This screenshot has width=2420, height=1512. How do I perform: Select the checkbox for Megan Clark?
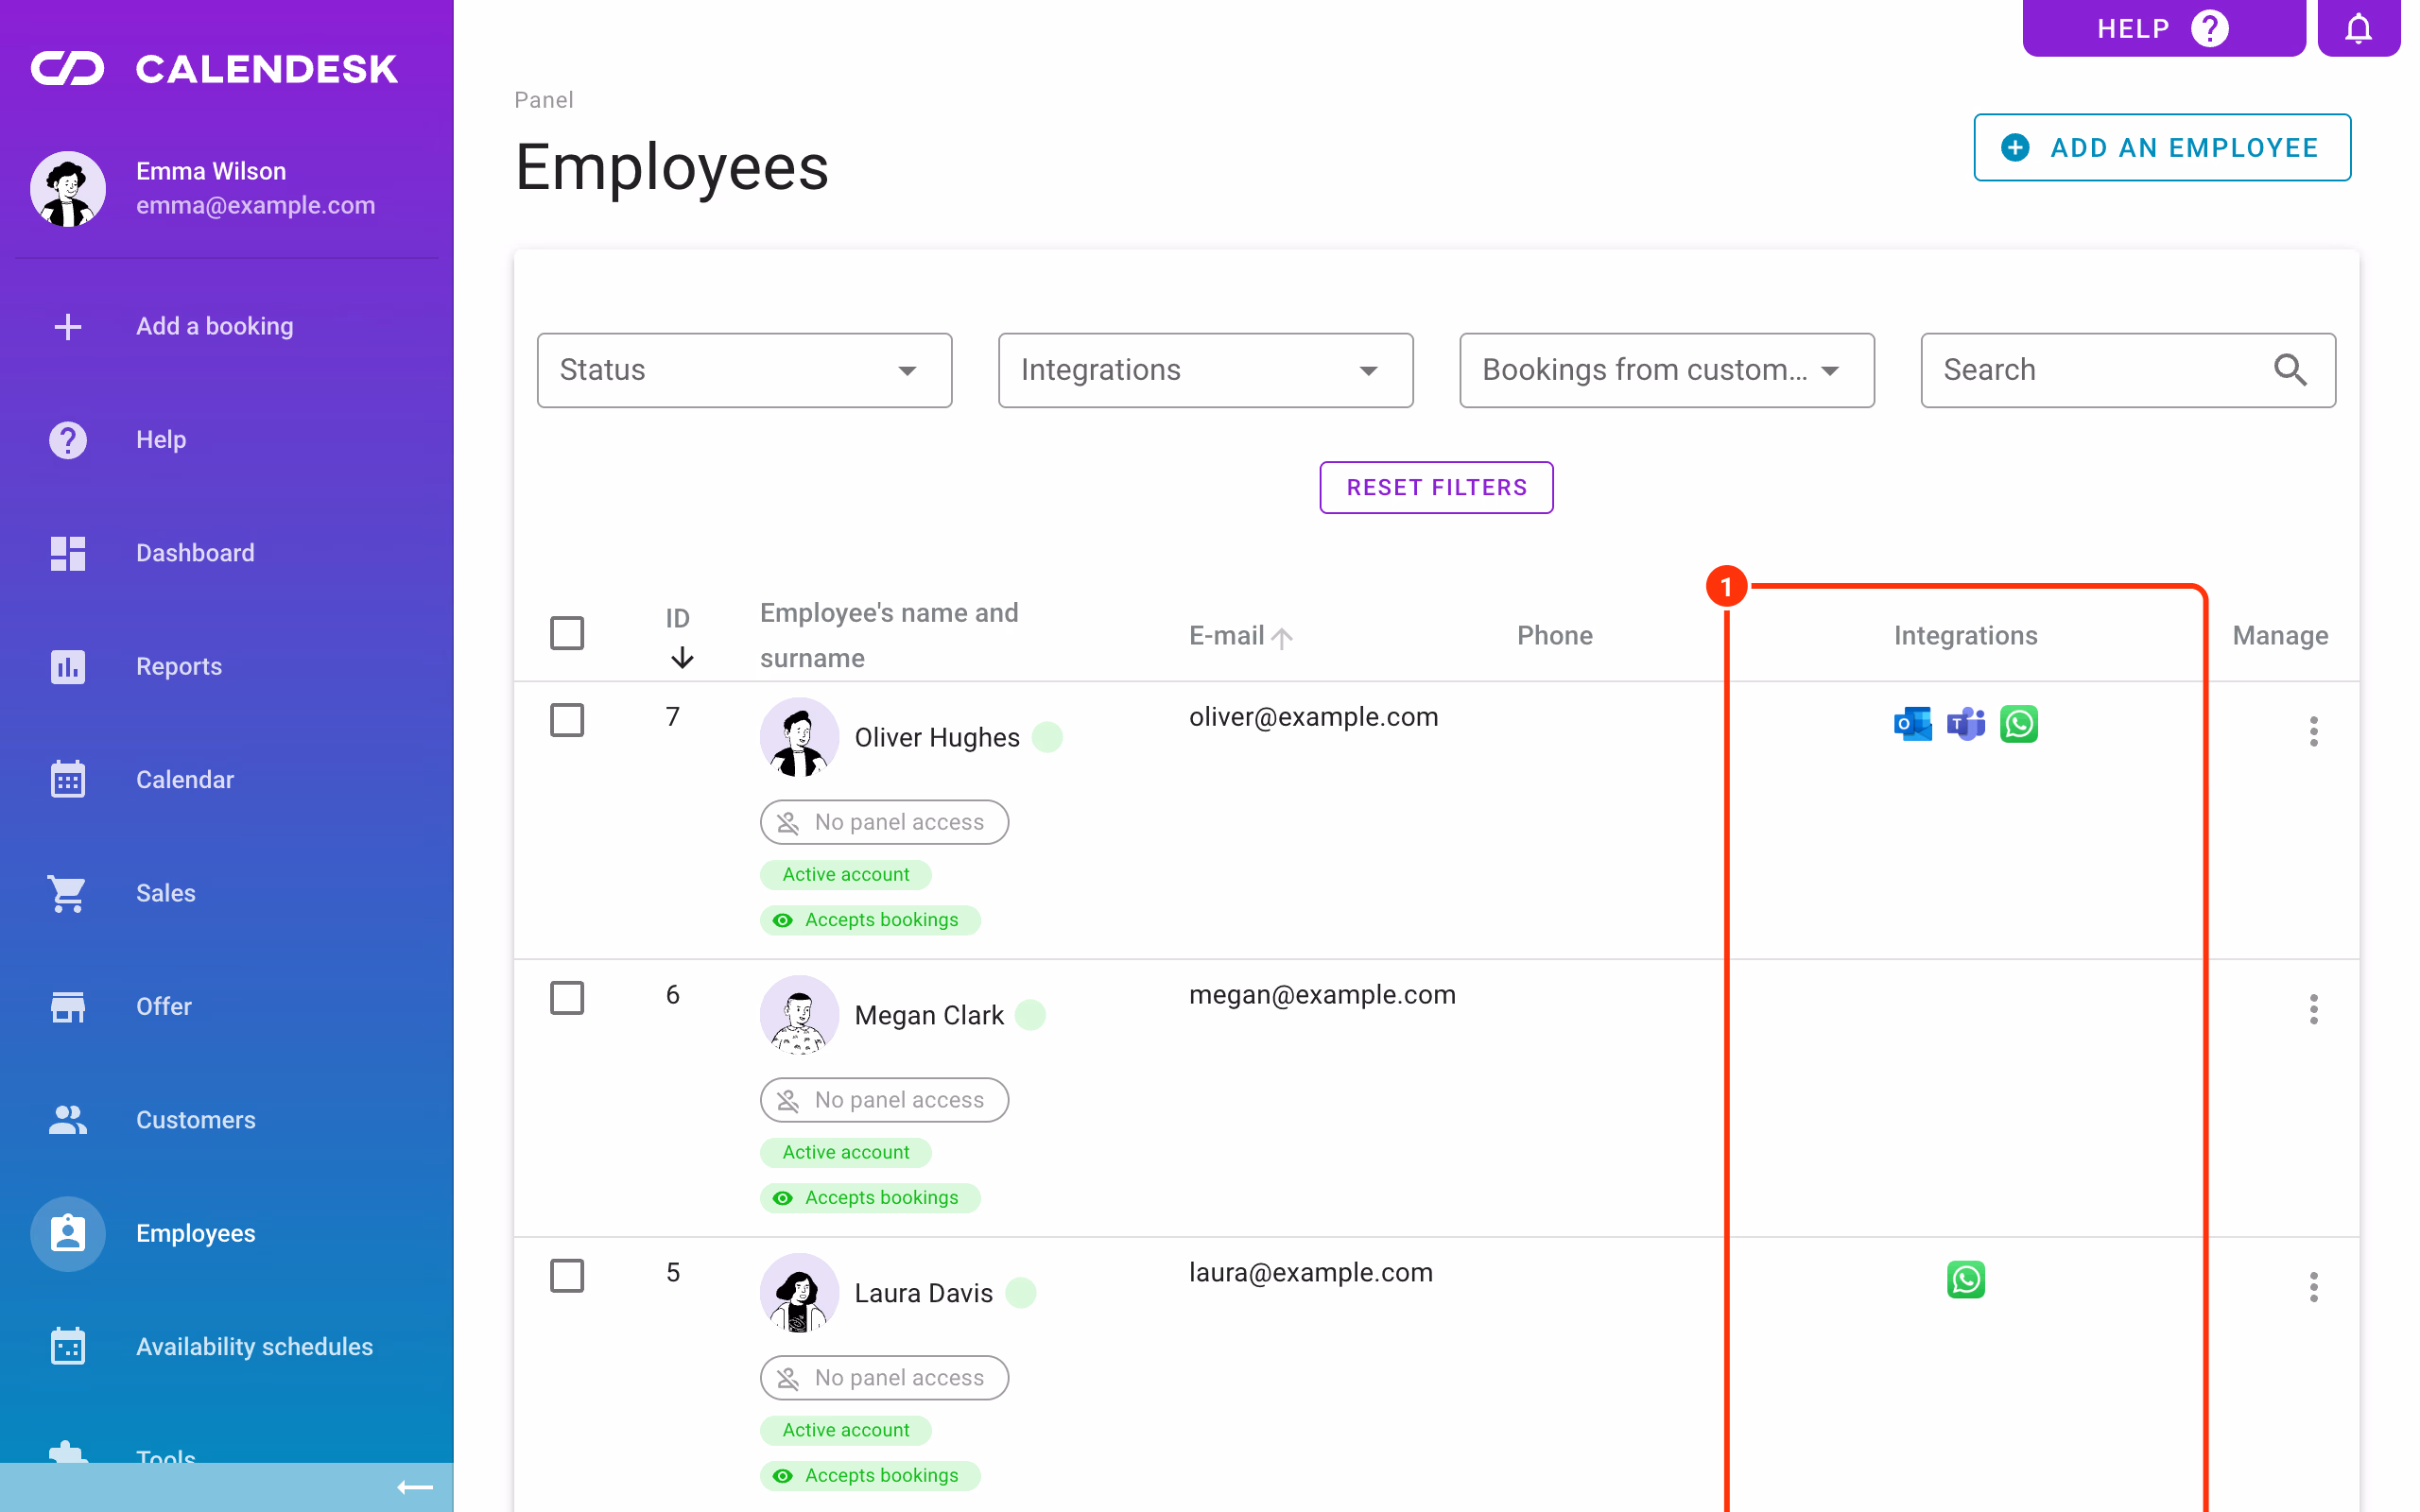(567, 998)
